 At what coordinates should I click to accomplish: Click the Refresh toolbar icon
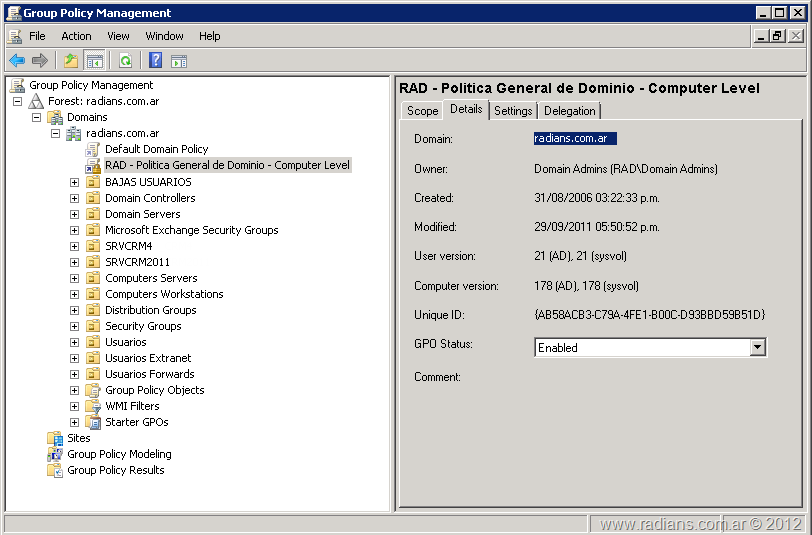tap(125, 61)
